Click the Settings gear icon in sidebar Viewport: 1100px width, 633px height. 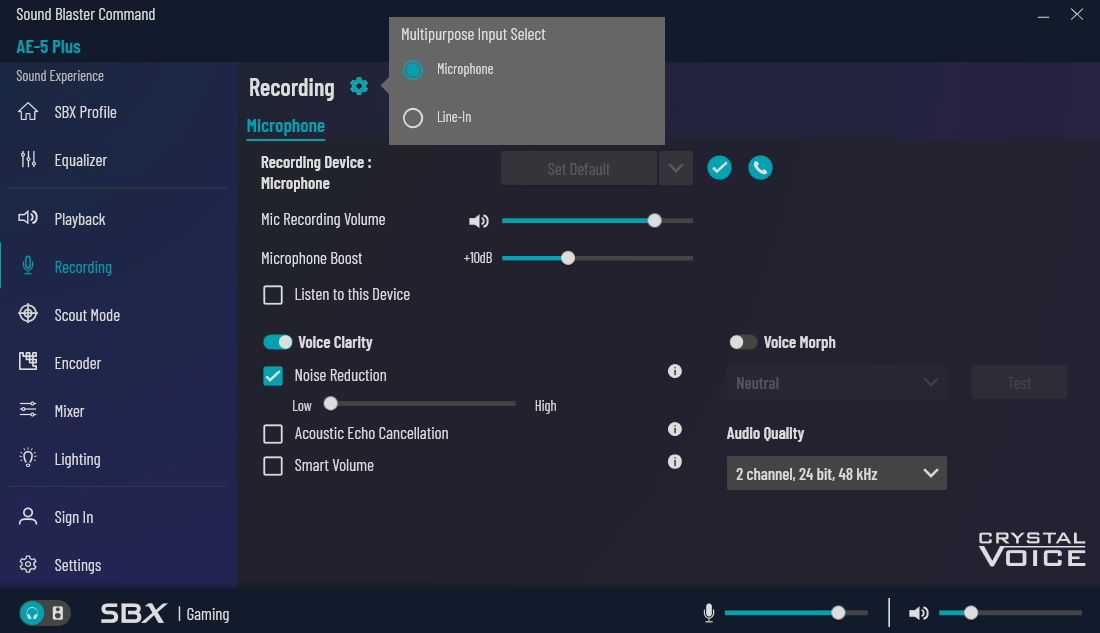tap(28, 564)
